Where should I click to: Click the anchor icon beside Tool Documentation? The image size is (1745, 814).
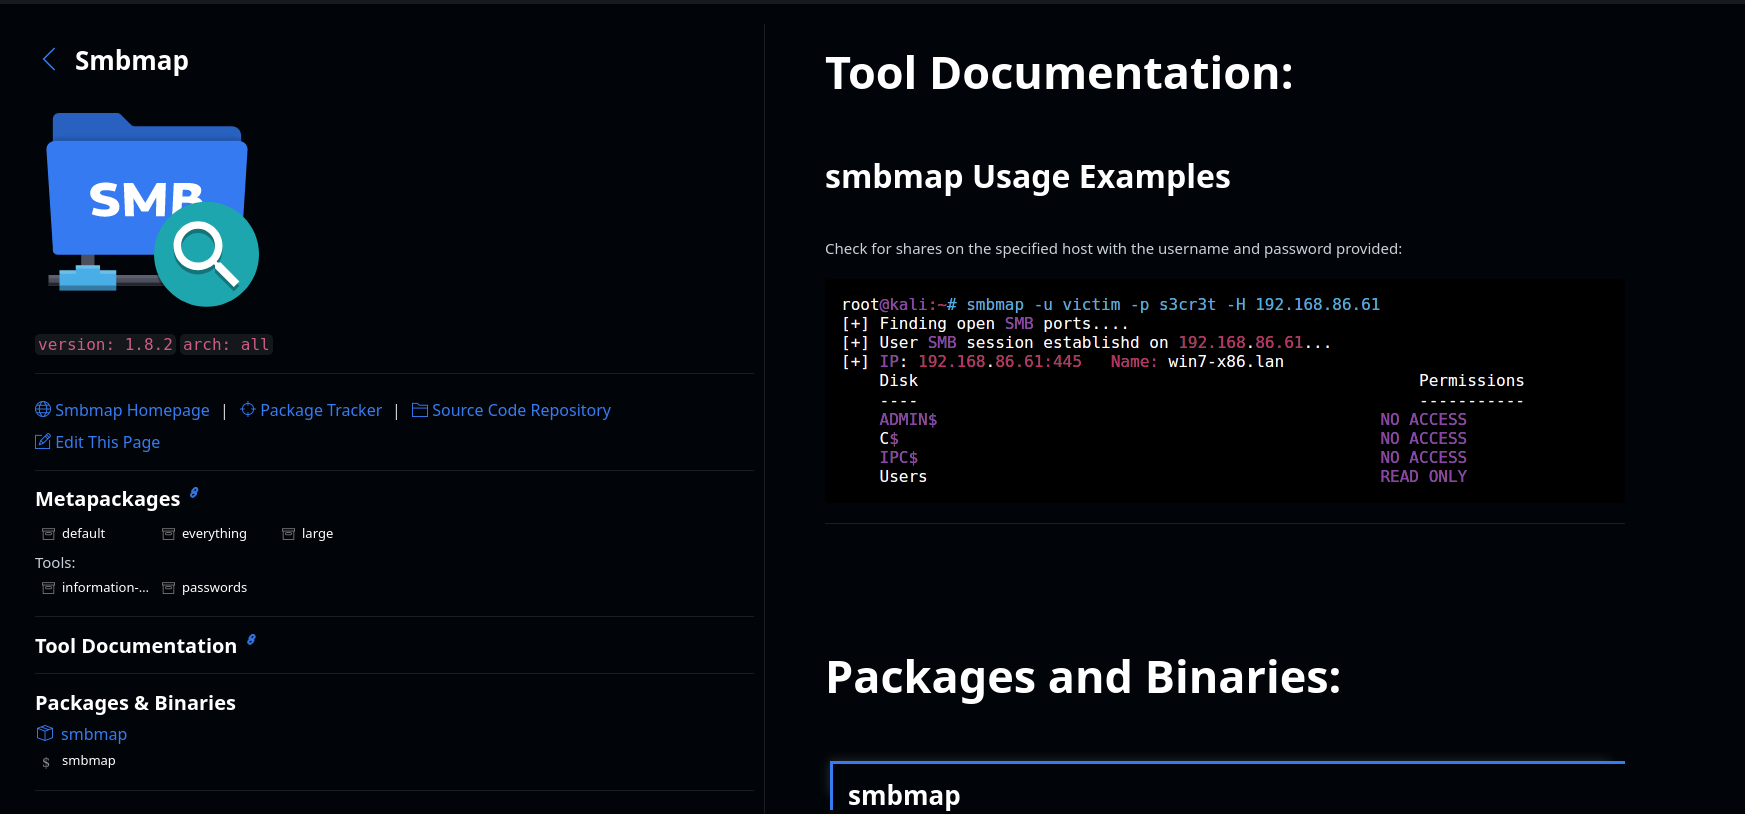(x=251, y=639)
